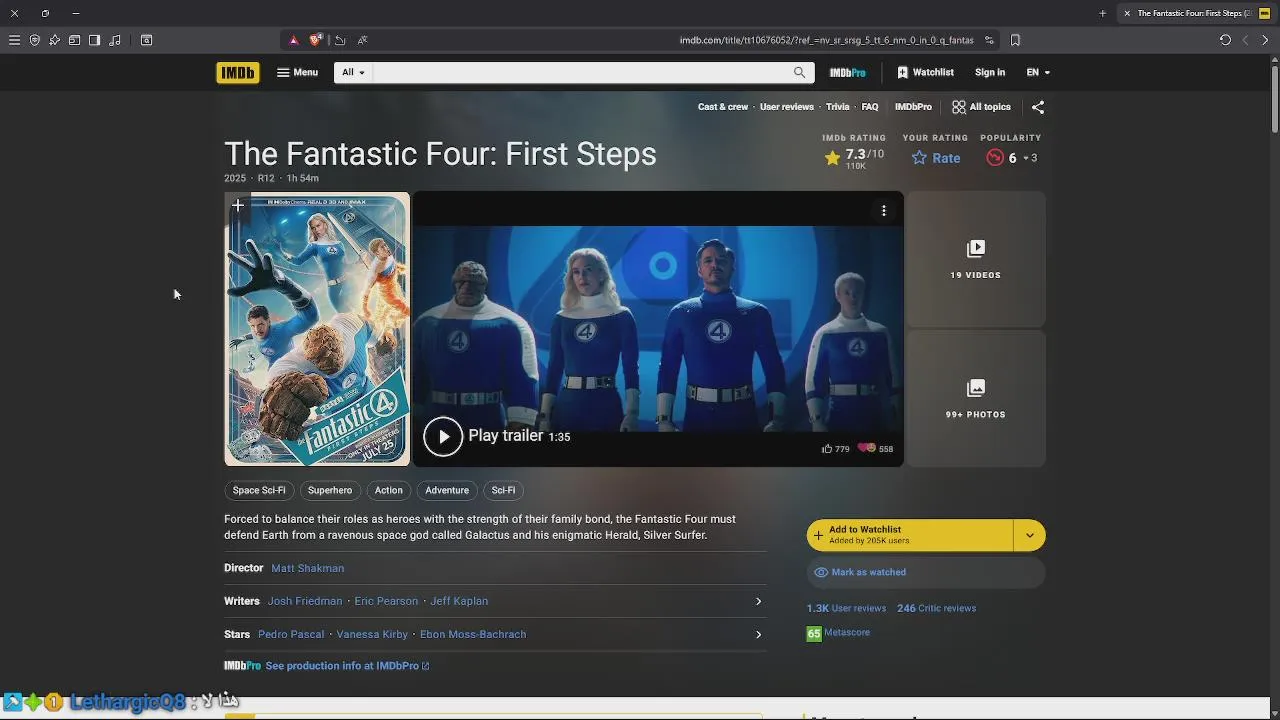Open star Ebon Moss-Bachrach's page
The width and height of the screenshot is (1280, 720).
tap(473, 634)
